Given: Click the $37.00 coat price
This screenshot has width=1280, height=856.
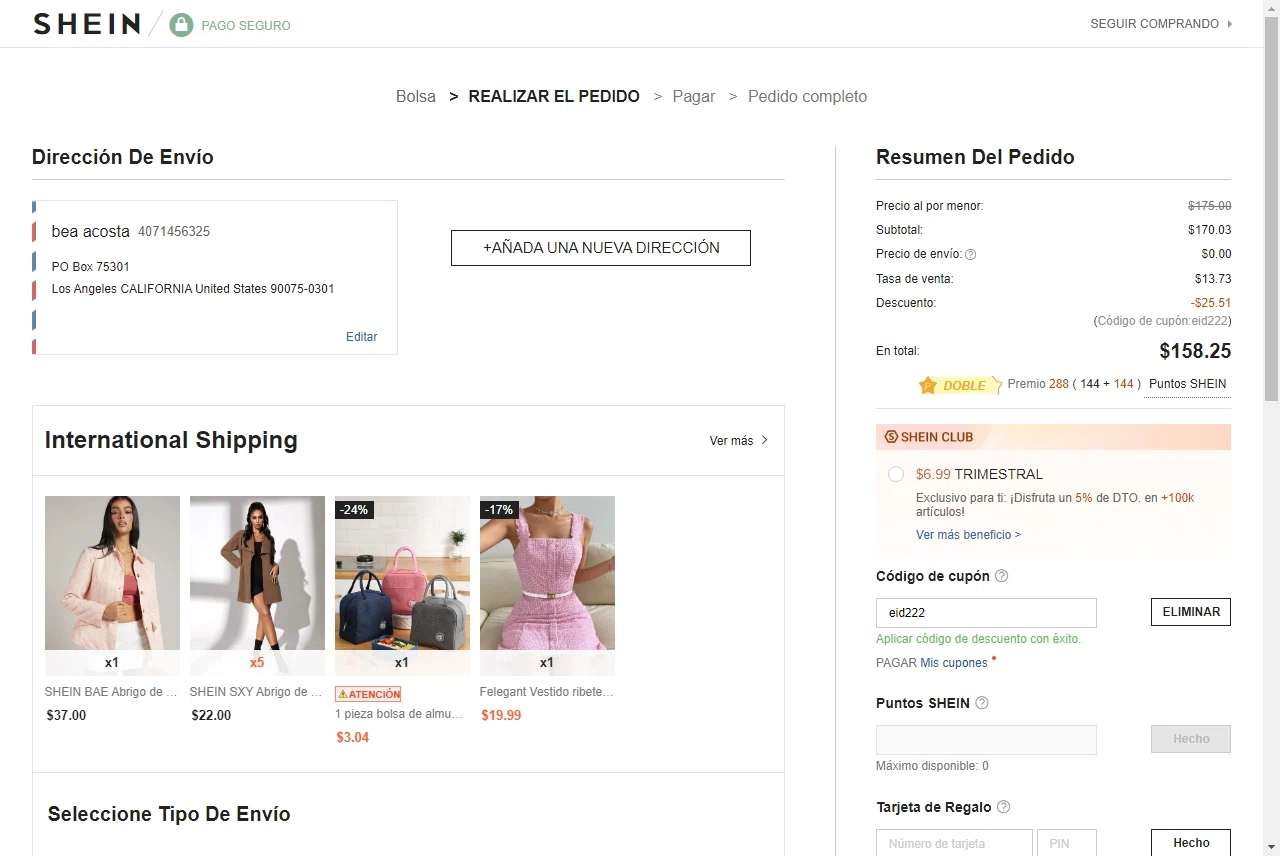Looking at the screenshot, I should (x=66, y=716).
